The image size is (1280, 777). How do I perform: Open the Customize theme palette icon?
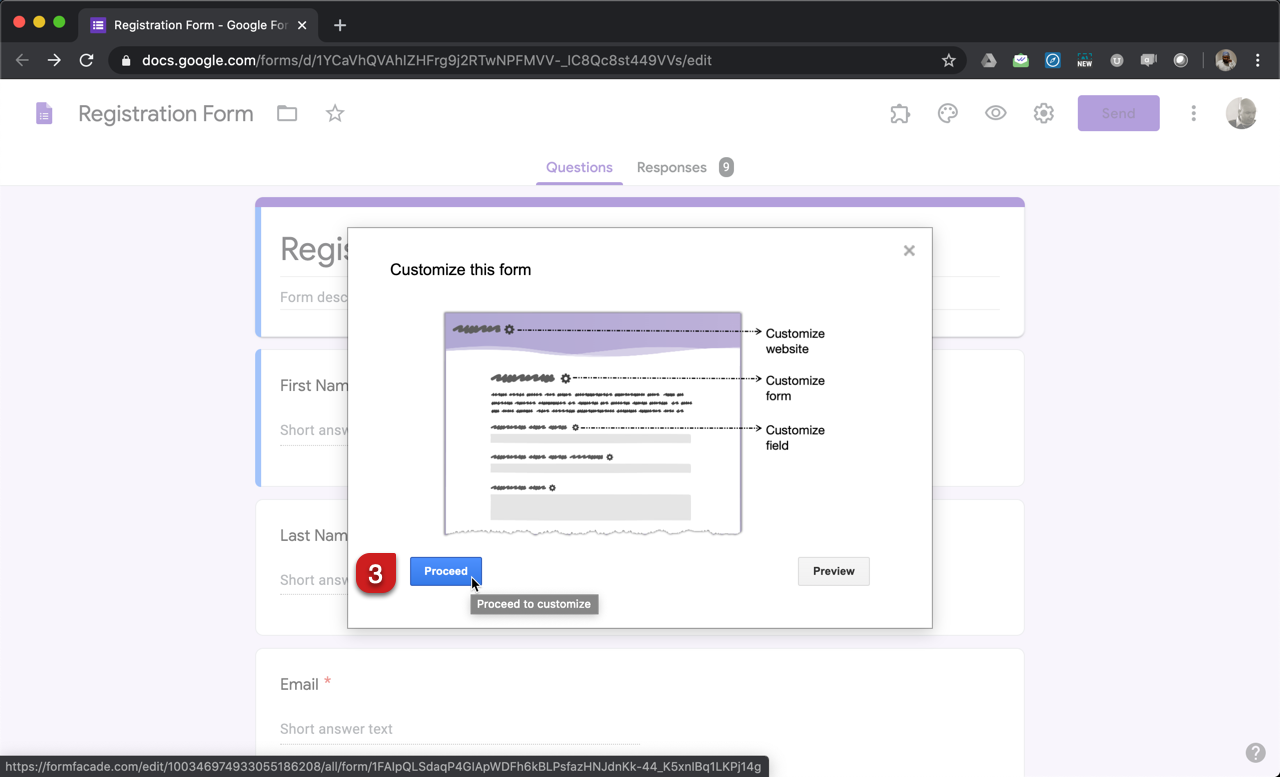point(947,113)
